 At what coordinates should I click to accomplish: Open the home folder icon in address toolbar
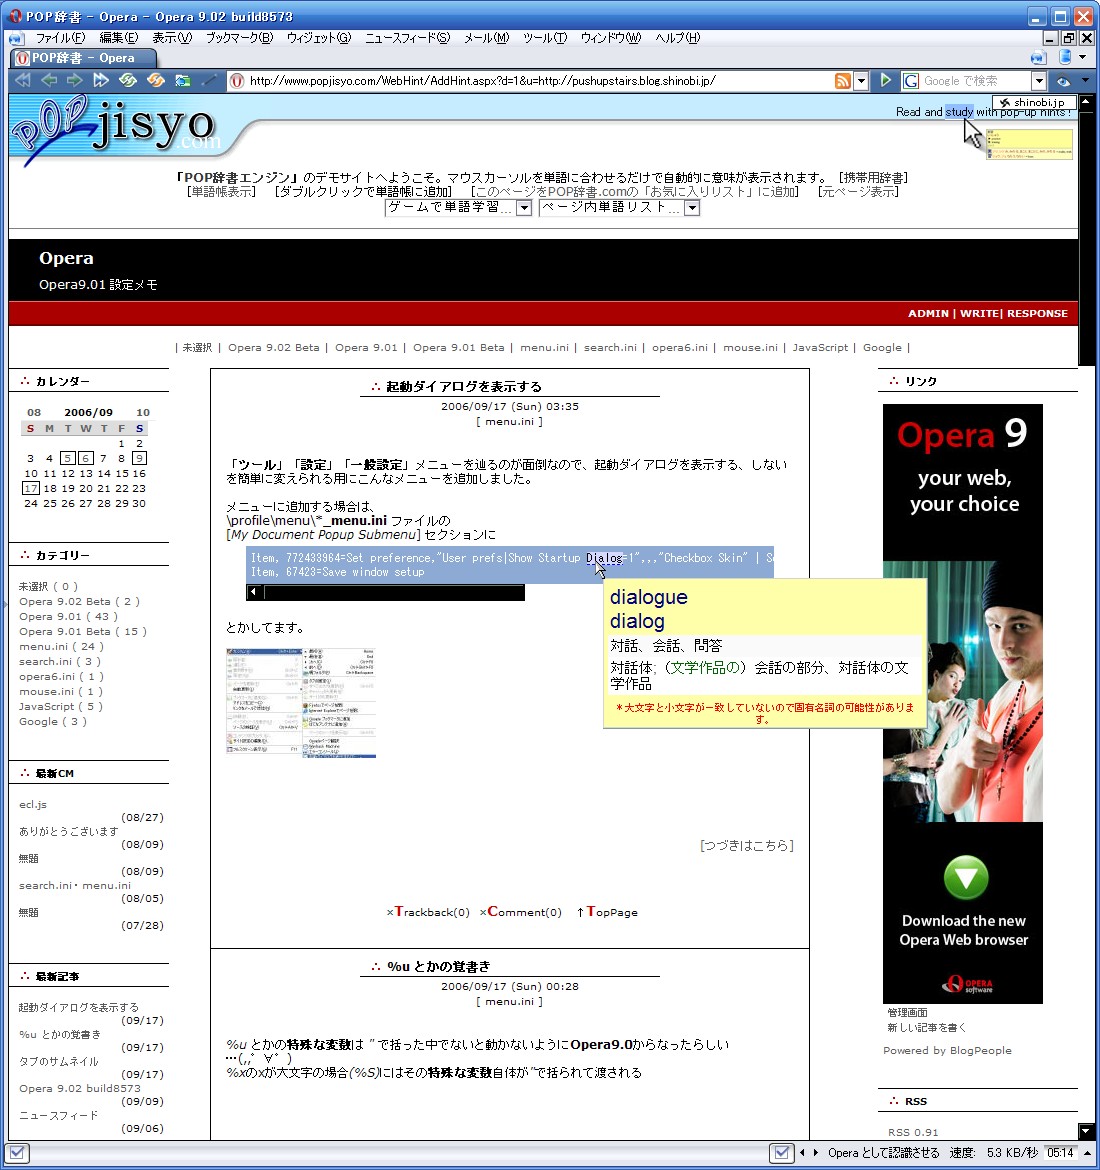tap(182, 80)
